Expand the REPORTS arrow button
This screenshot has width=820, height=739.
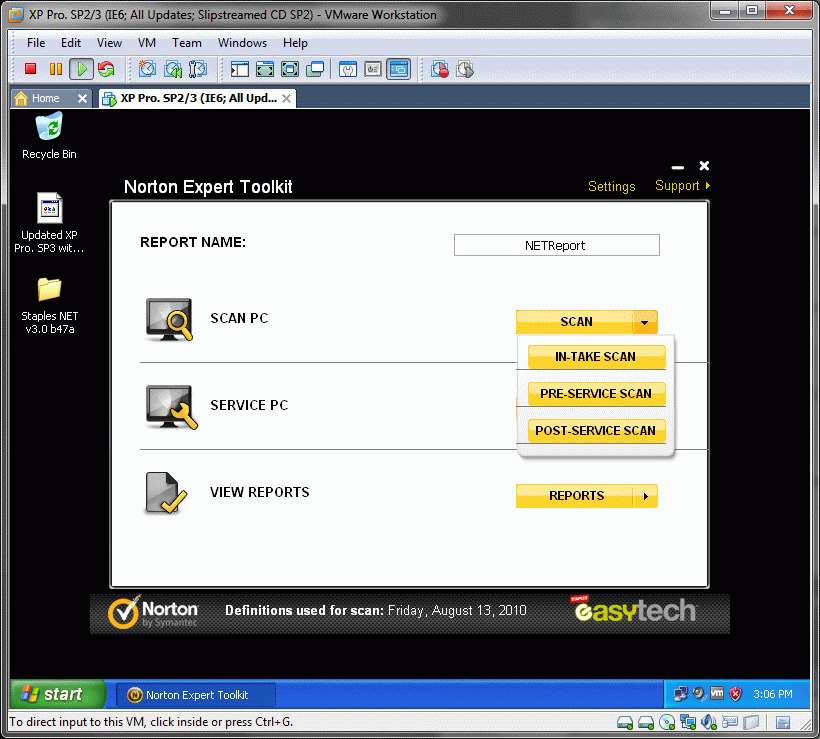pos(645,496)
